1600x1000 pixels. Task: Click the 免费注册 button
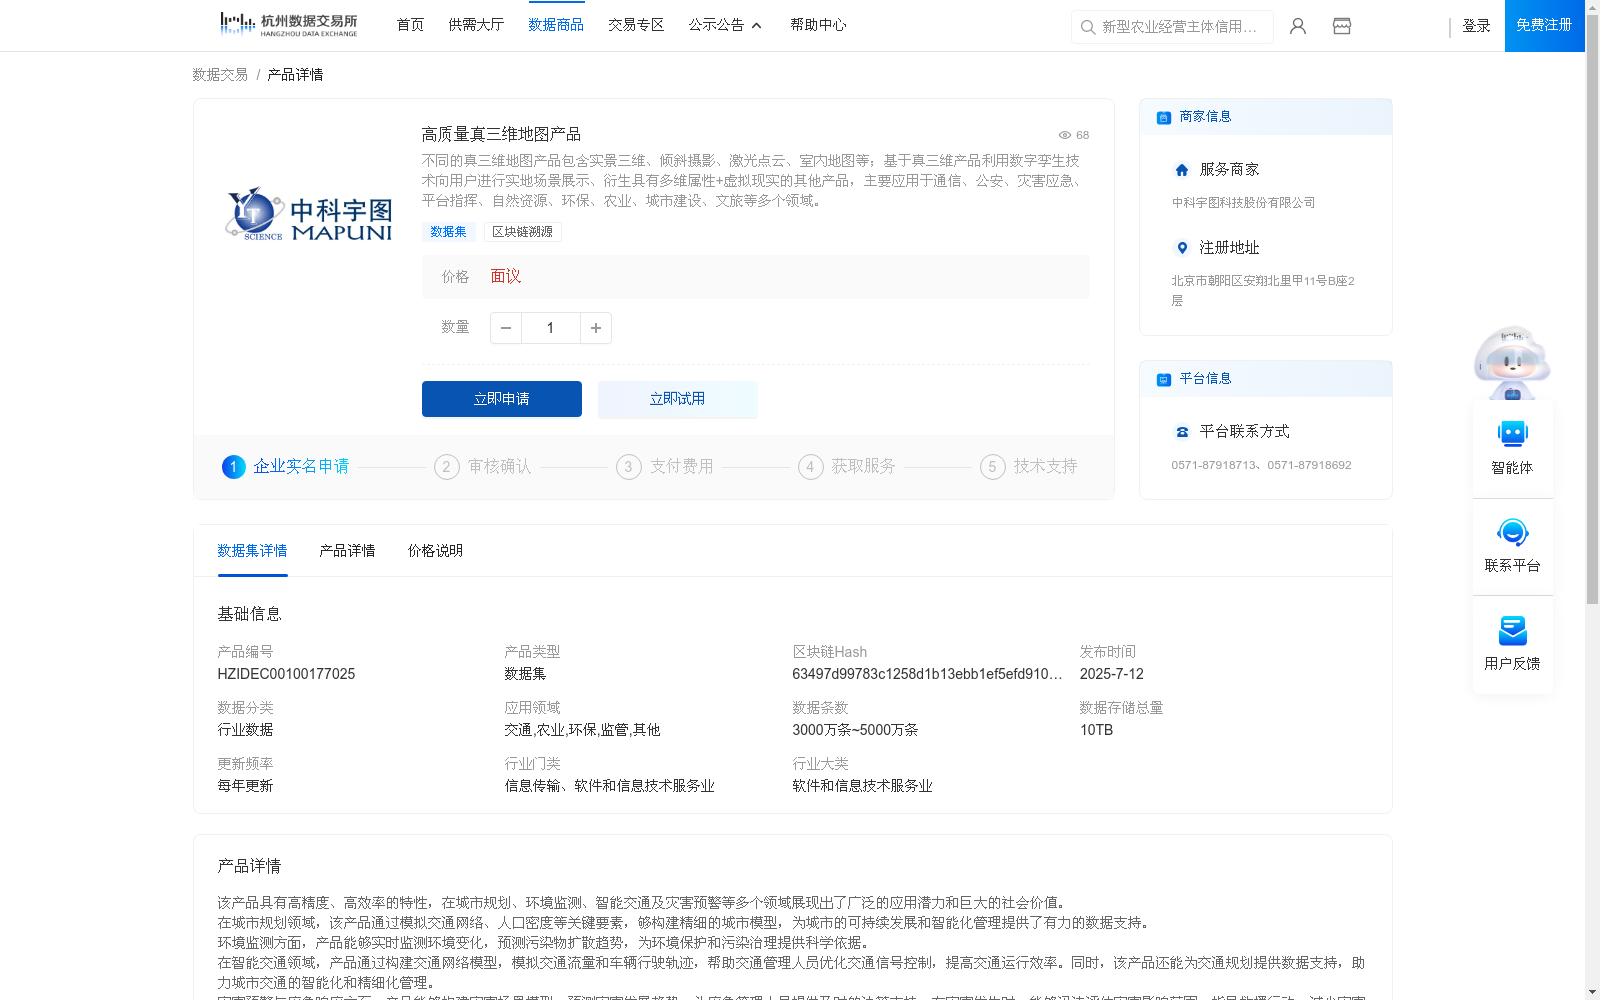click(1544, 25)
